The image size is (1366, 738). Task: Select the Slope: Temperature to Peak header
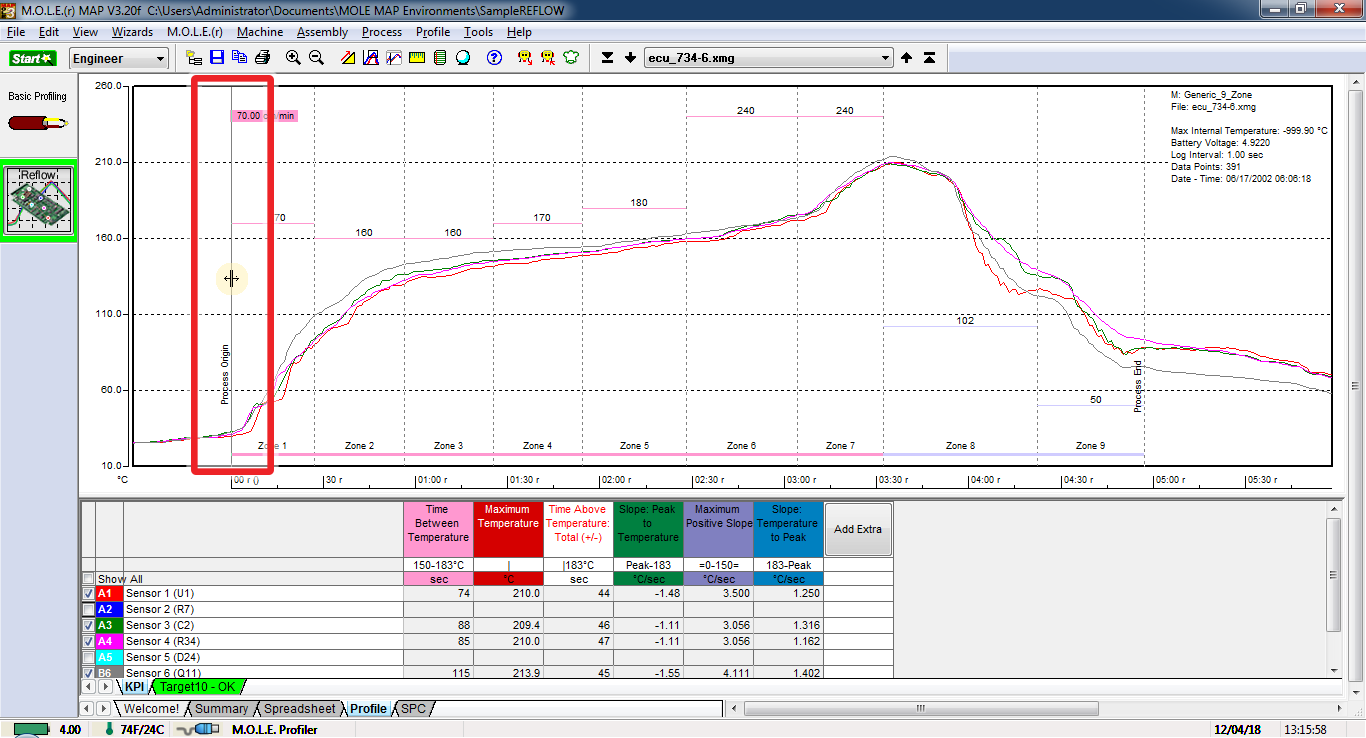tap(788, 529)
